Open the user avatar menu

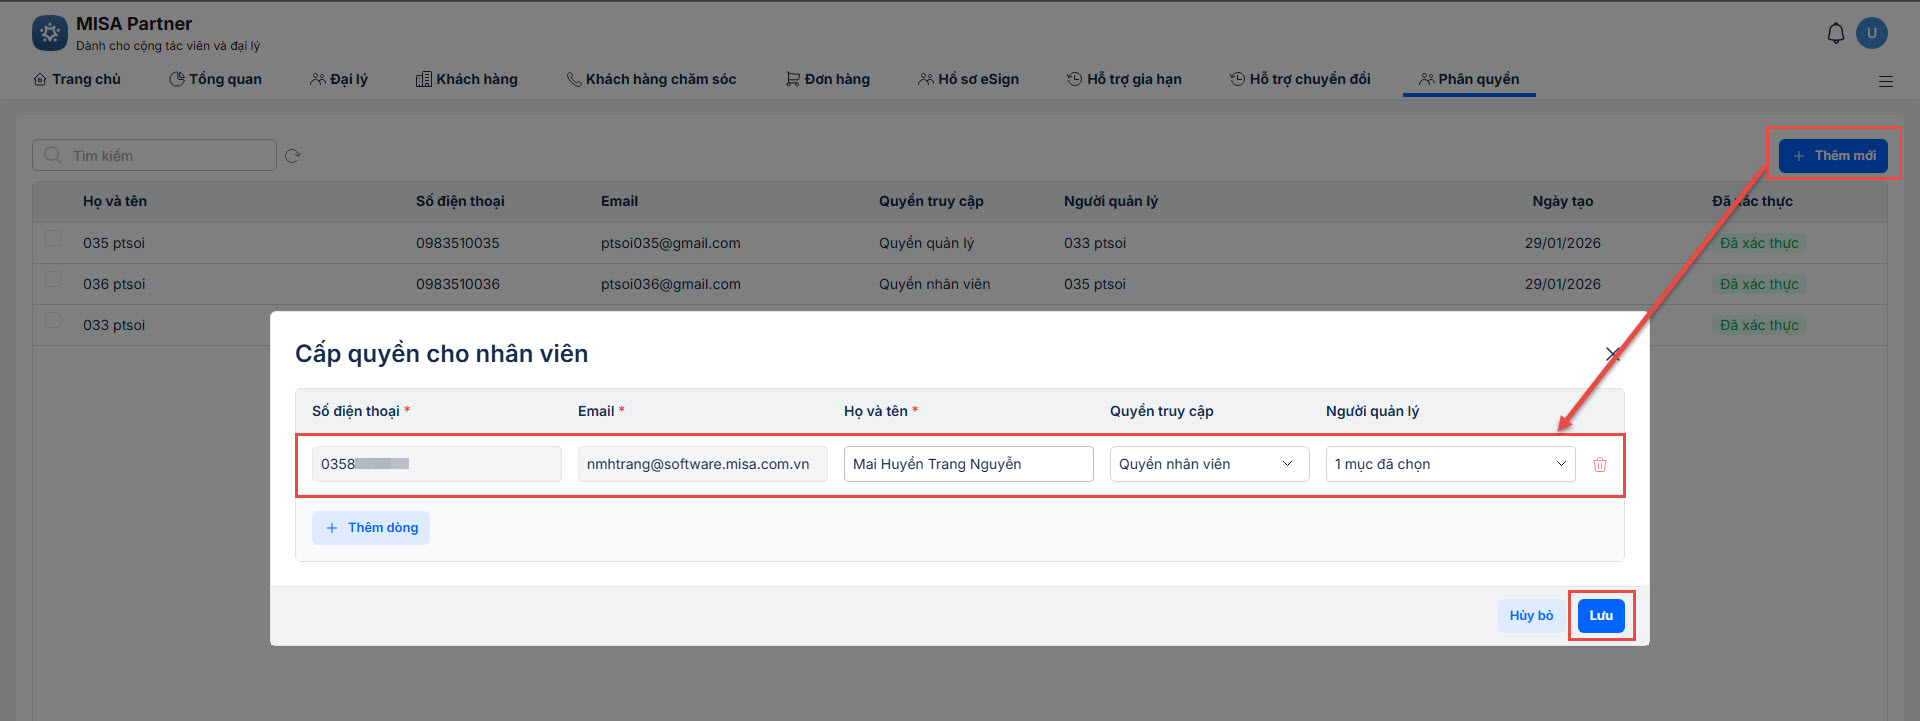[x=1872, y=33]
